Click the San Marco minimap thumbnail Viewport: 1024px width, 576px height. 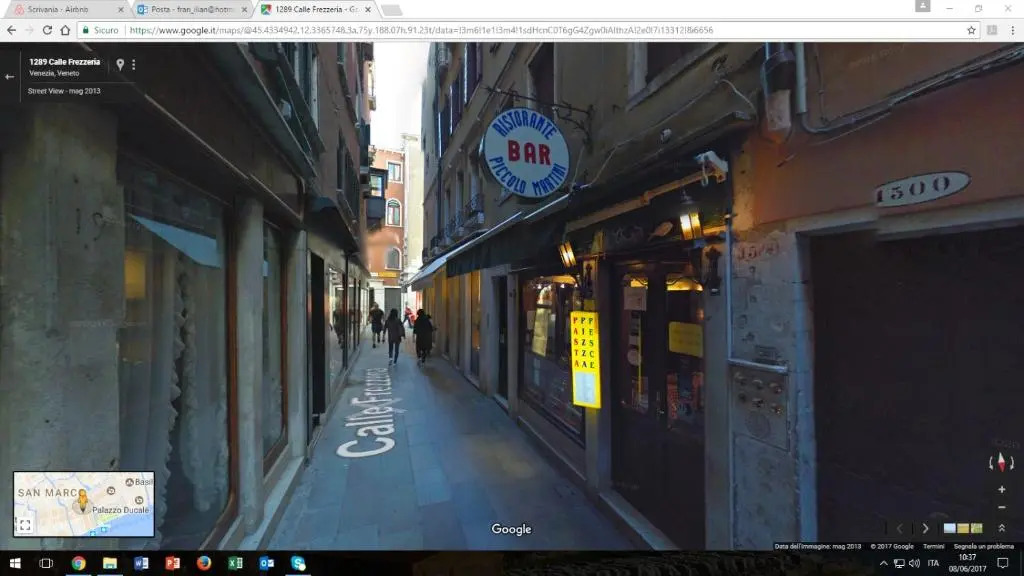[84, 504]
